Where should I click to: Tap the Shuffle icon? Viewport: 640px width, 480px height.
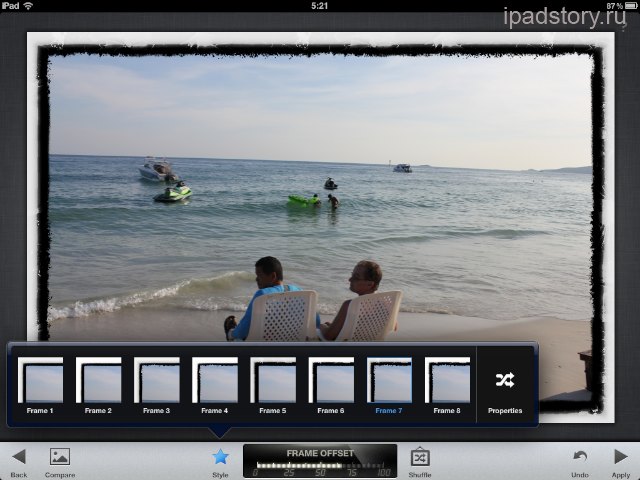420,457
